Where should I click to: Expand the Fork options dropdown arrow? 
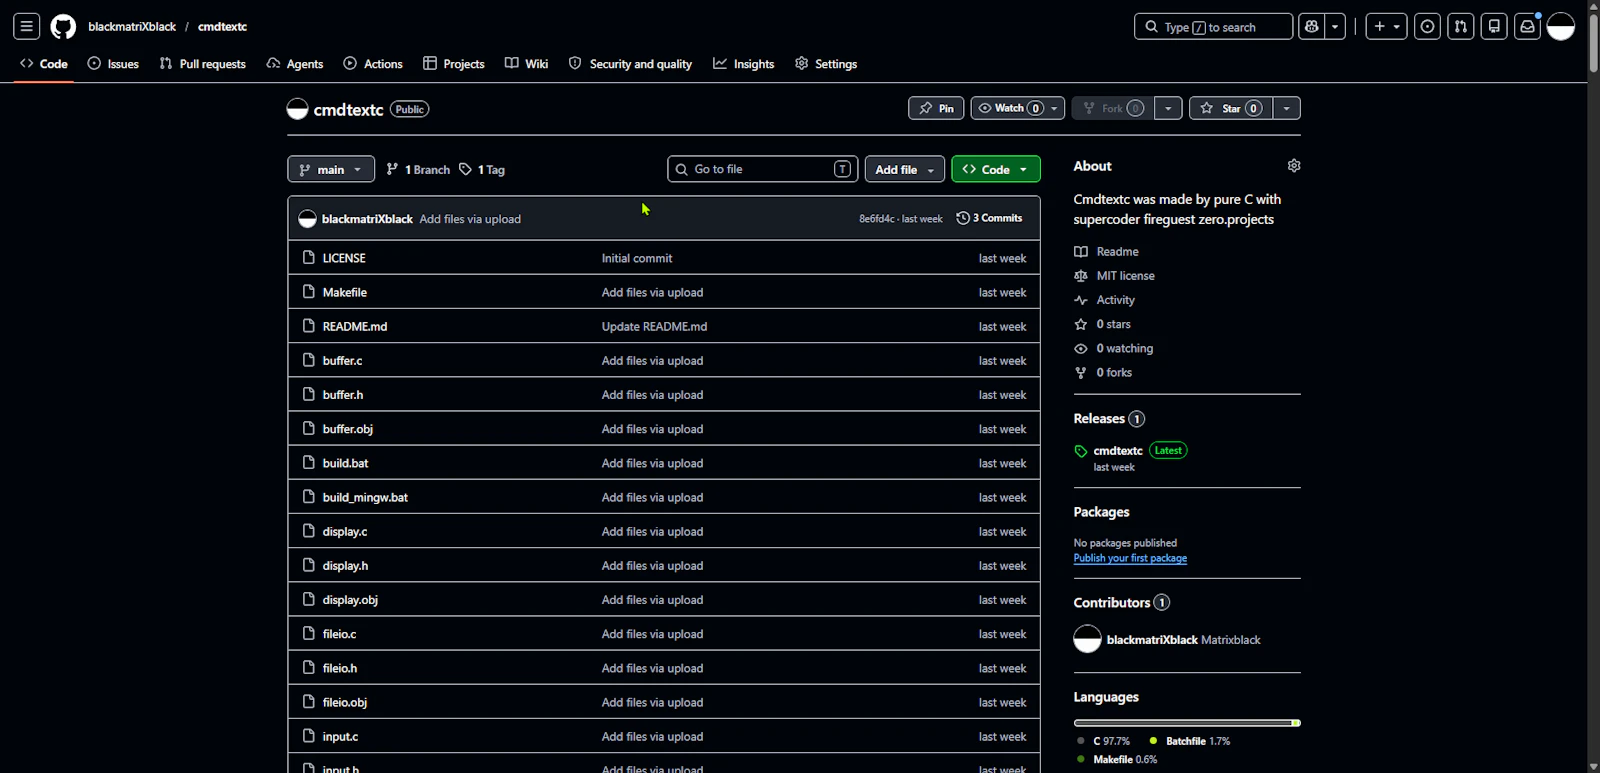coord(1168,108)
